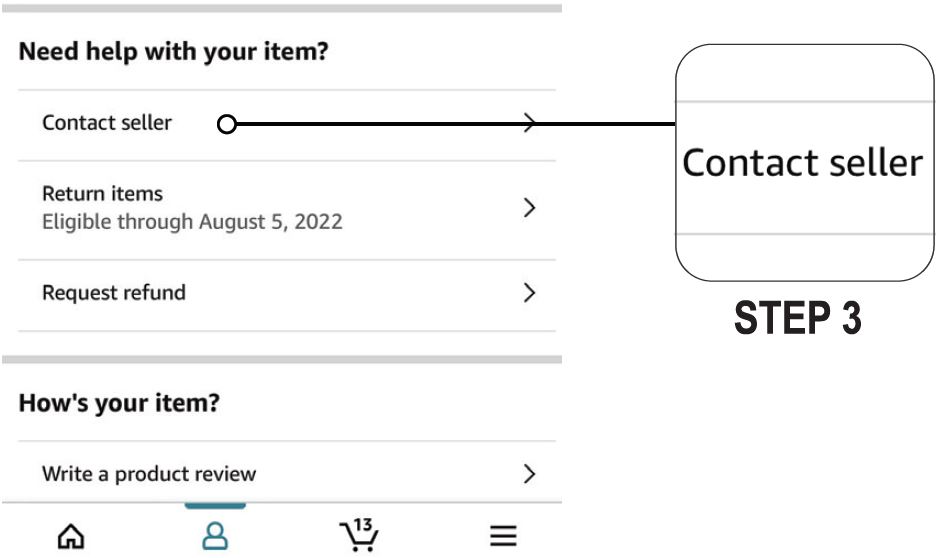Expand the Contact seller chevron arrow
Viewport: 939px width, 558px height.
(x=531, y=123)
